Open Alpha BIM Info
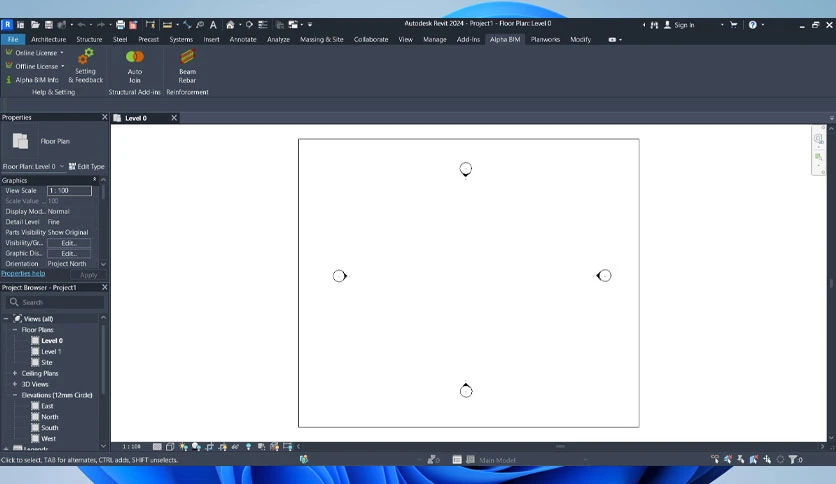 pyautogui.click(x=32, y=80)
